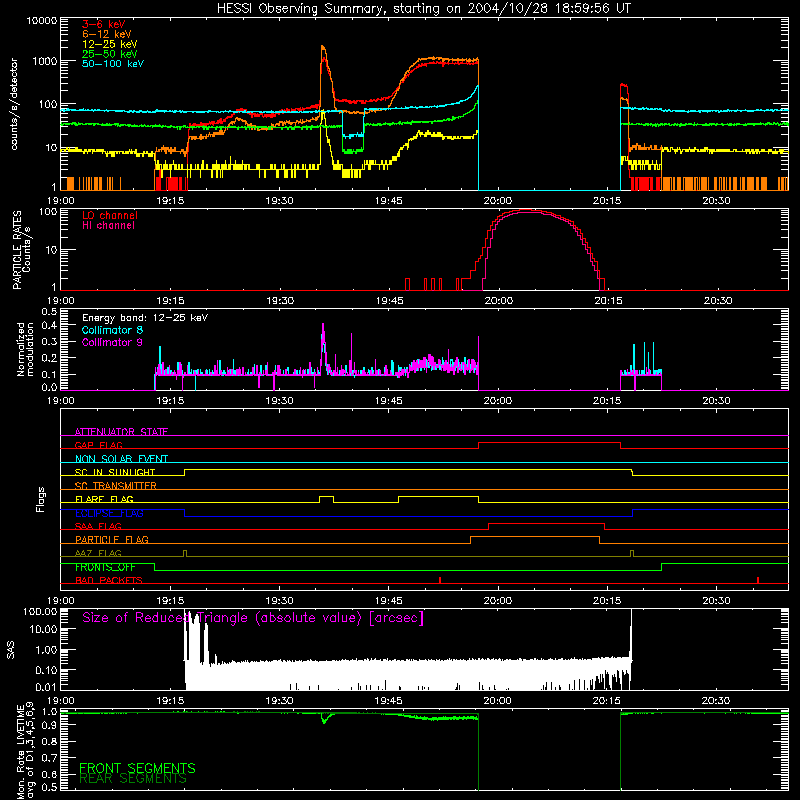Select the Collimator 9 legend label
800x800 pixels.
click(x=112, y=342)
